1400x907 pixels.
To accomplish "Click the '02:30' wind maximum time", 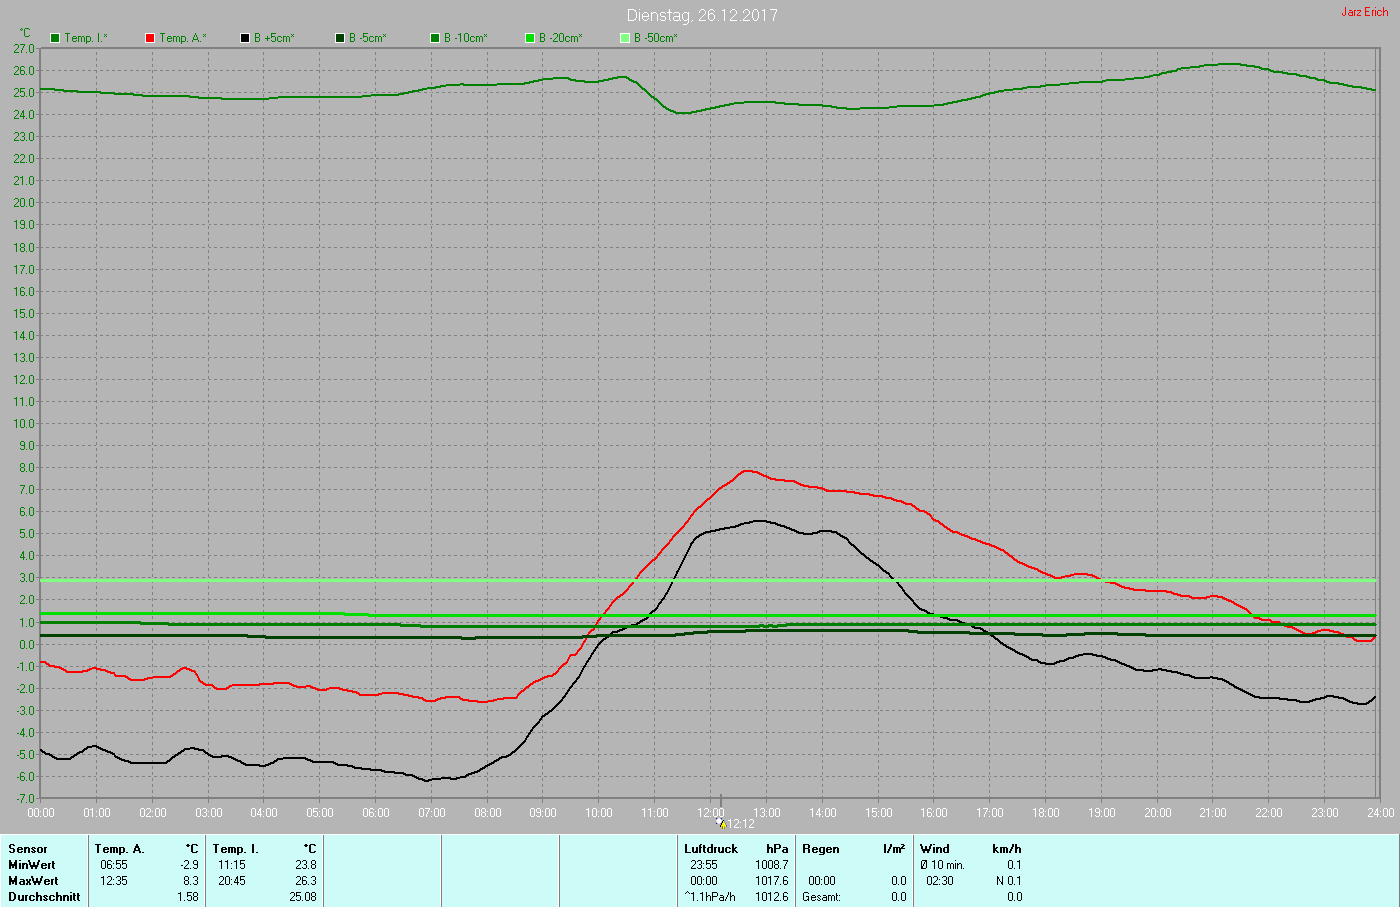I will click(940, 881).
